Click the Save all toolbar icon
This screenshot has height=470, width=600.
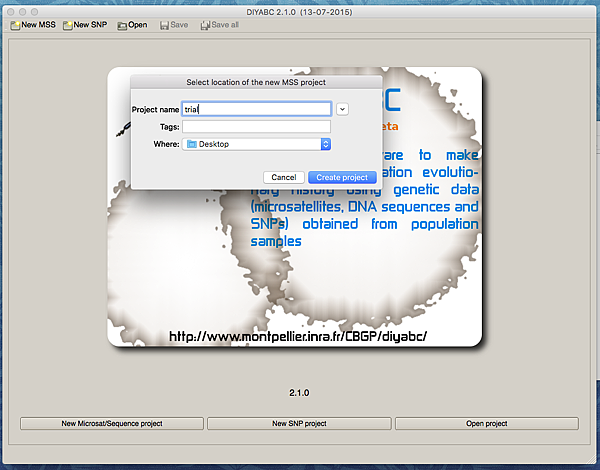[205, 26]
